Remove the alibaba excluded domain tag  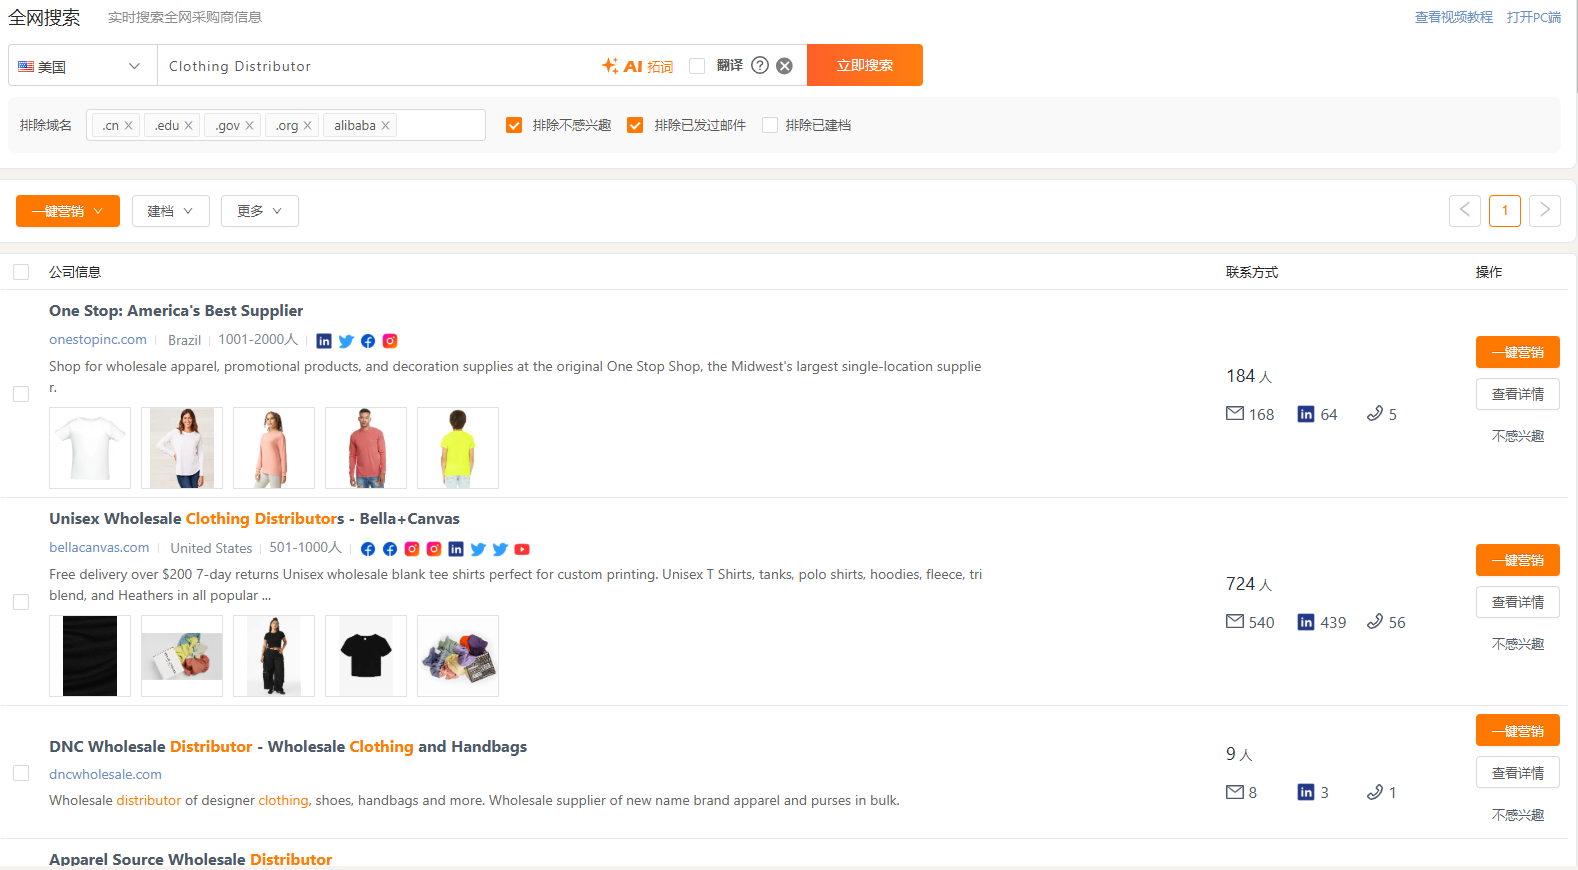tap(385, 125)
